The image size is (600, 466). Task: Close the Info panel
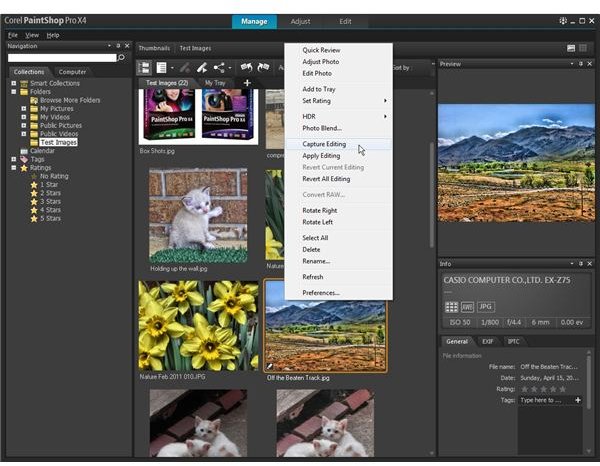pos(590,264)
